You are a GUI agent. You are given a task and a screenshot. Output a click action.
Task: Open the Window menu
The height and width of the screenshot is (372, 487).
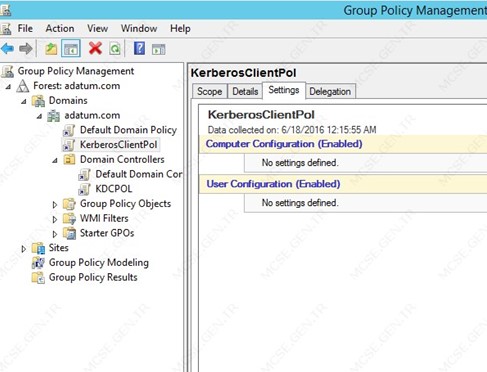pyautogui.click(x=139, y=29)
